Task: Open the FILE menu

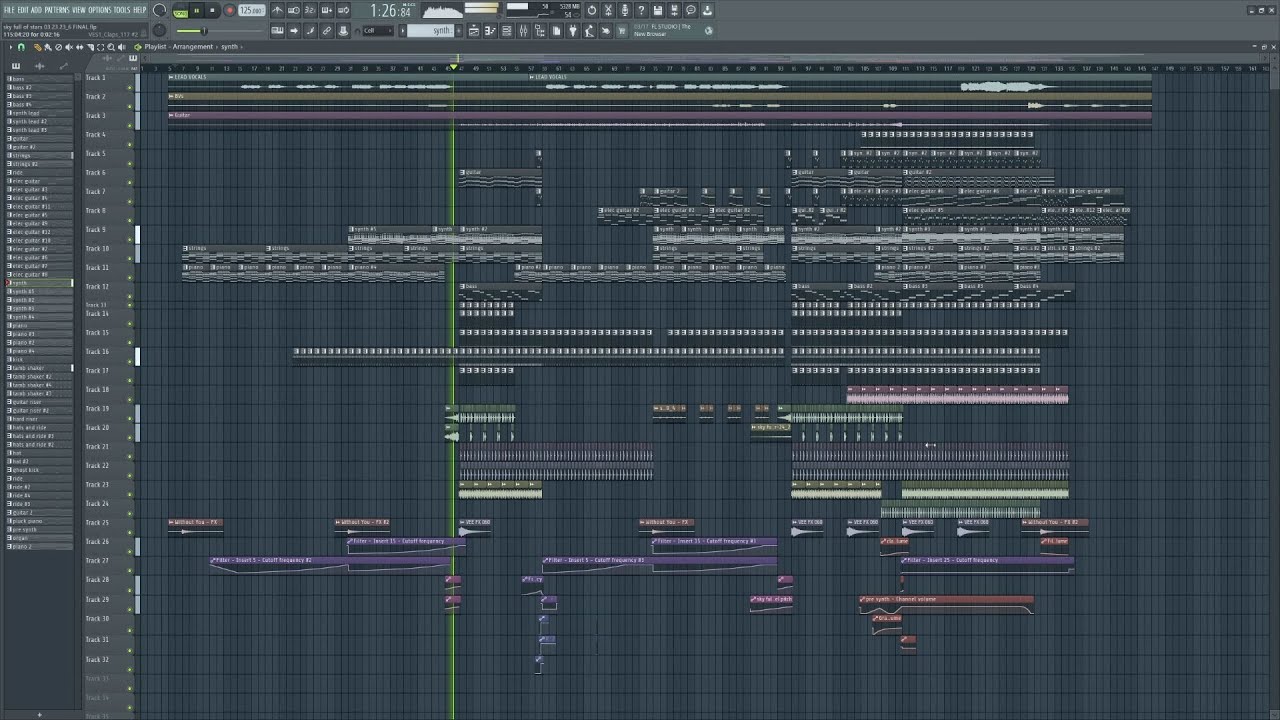Action: (x=10, y=10)
